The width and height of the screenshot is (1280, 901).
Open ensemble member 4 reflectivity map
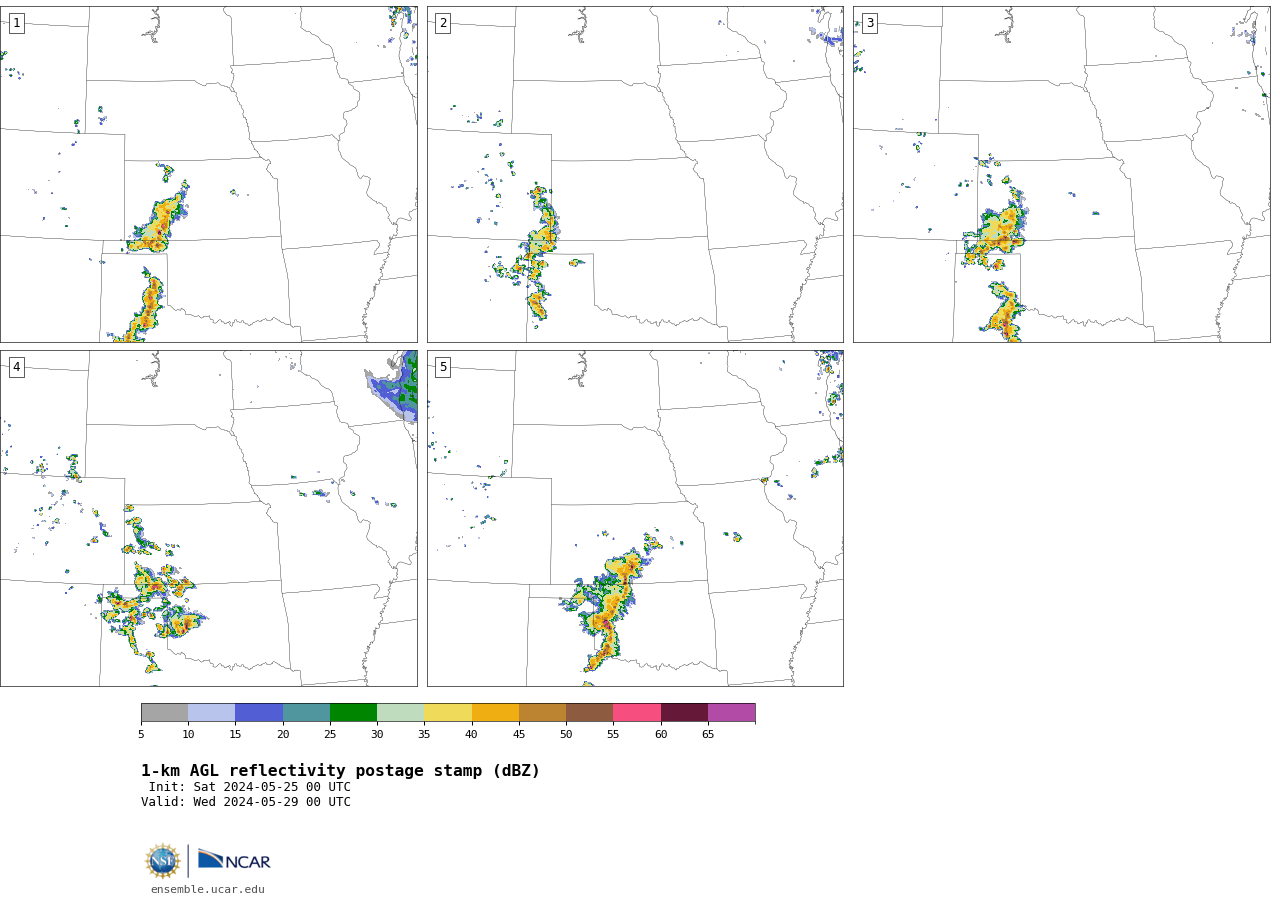[x=209, y=518]
